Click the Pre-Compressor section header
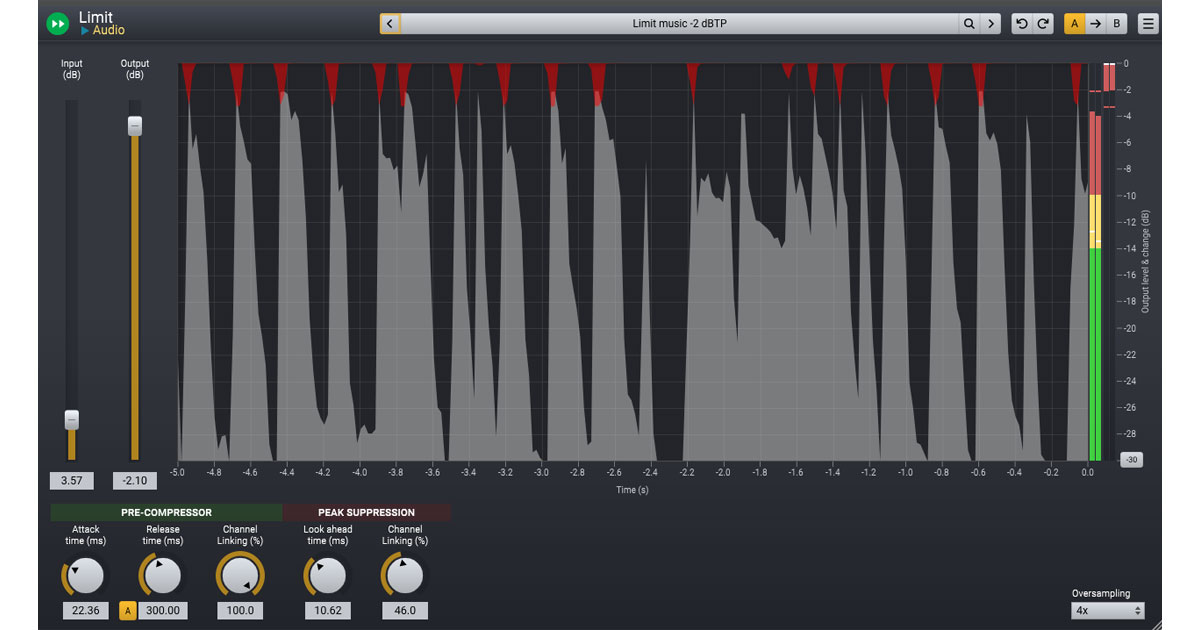1200x630 pixels. [x=166, y=512]
